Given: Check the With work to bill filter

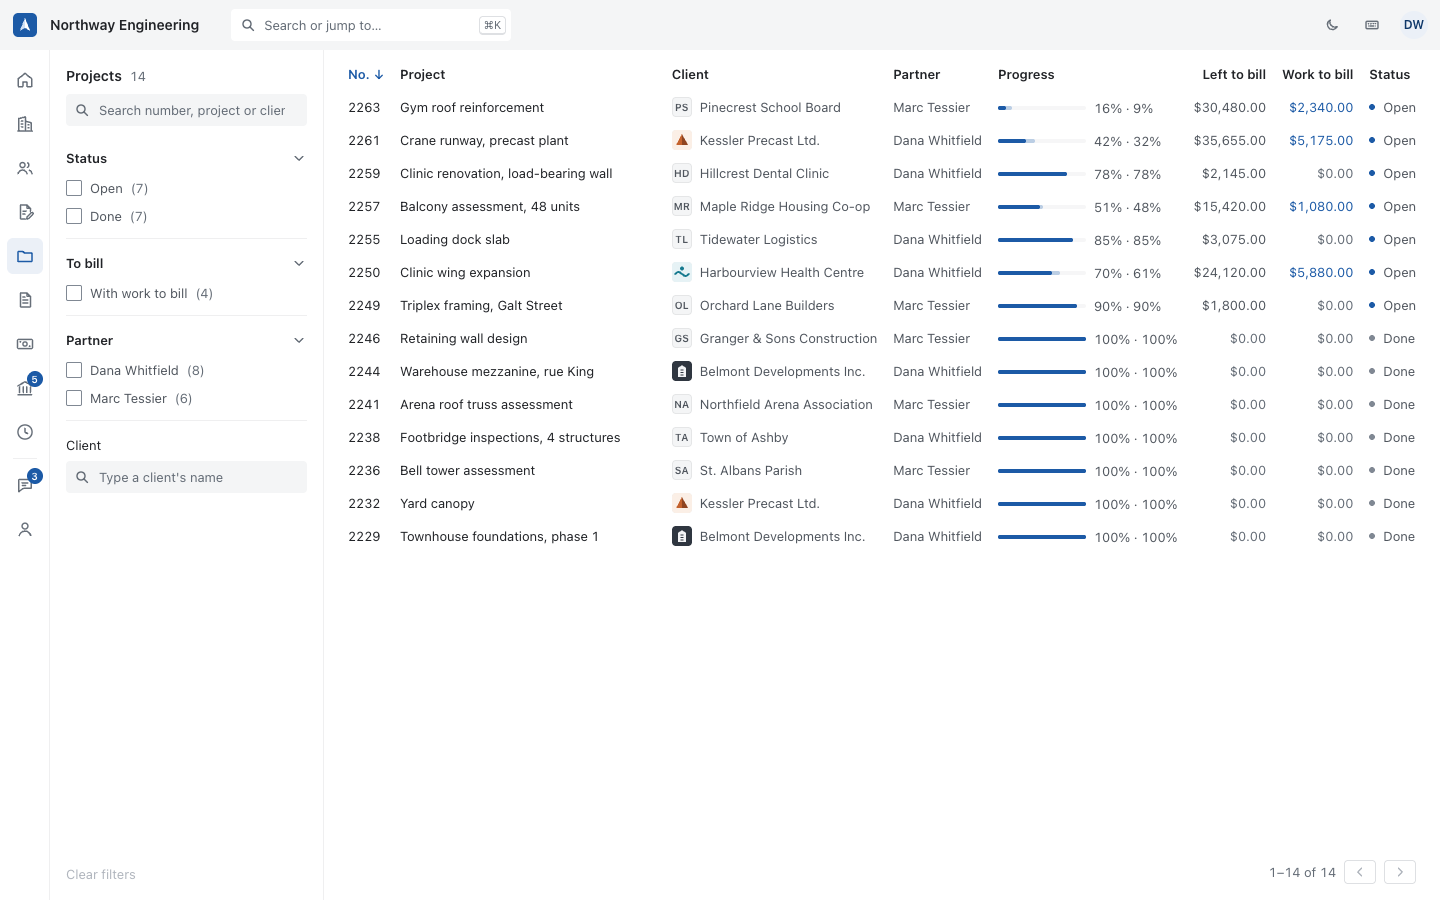Looking at the screenshot, I should click(74, 293).
